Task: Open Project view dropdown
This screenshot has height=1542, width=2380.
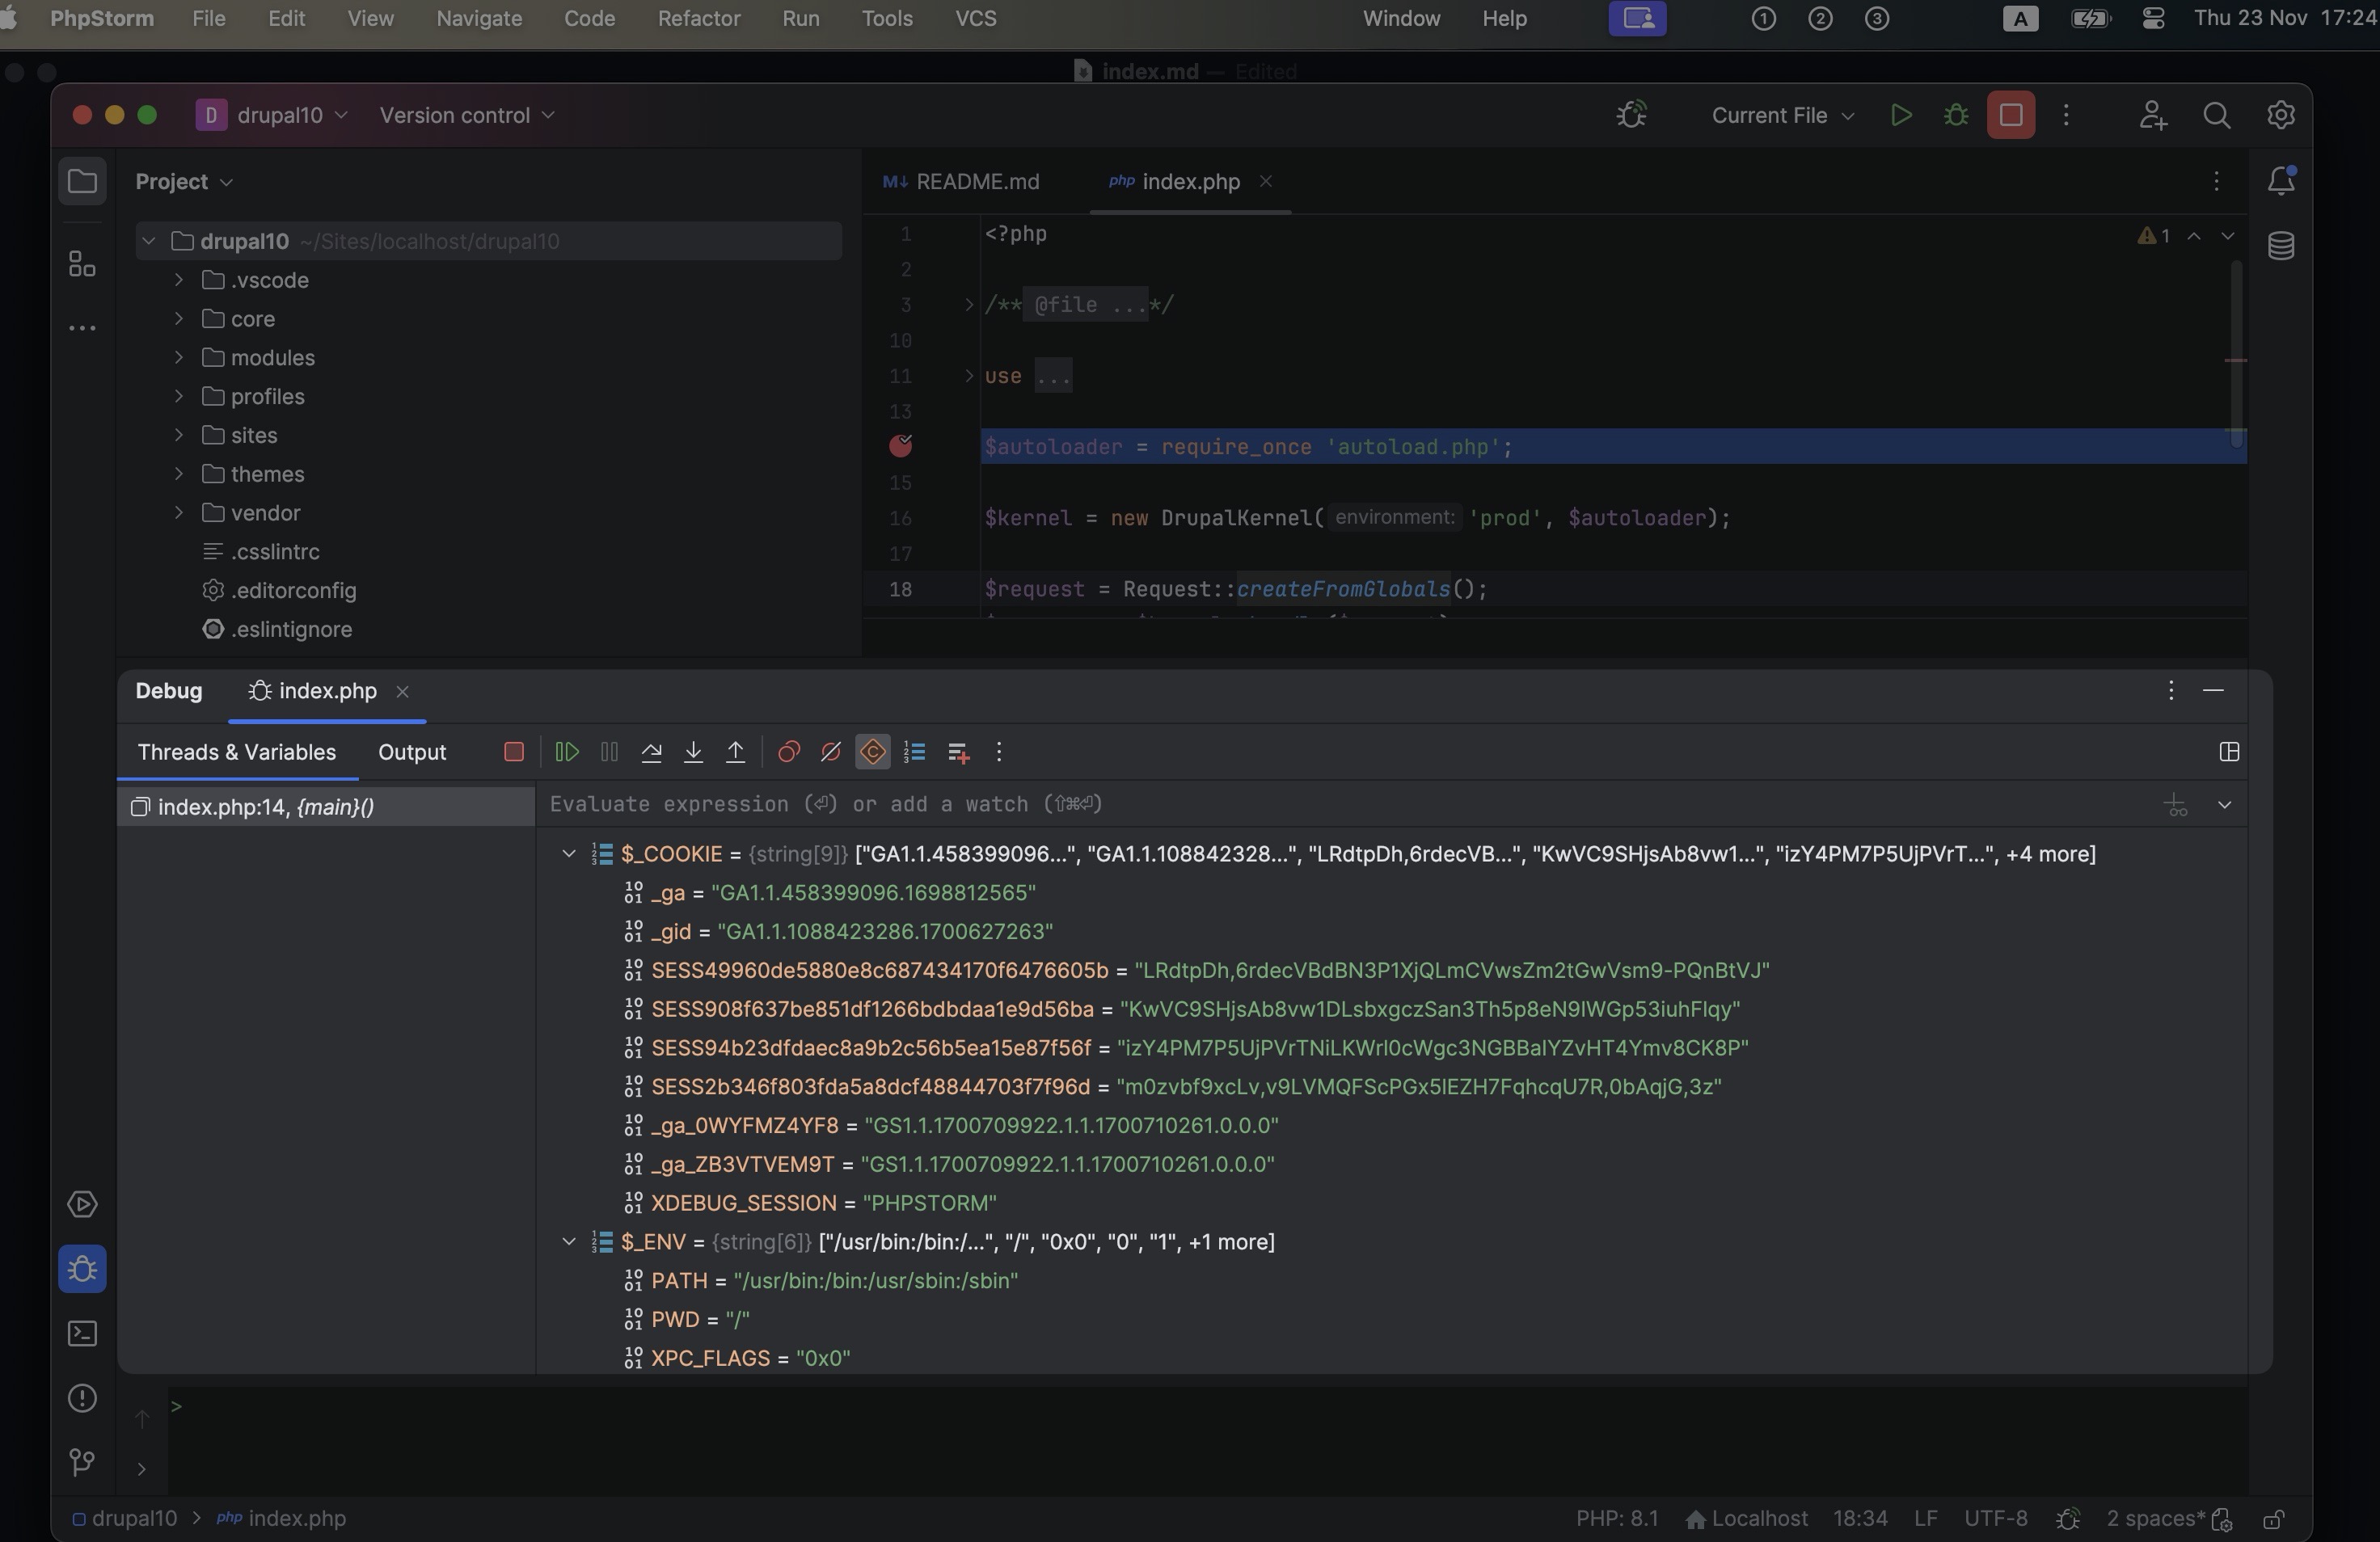Action: [x=184, y=181]
